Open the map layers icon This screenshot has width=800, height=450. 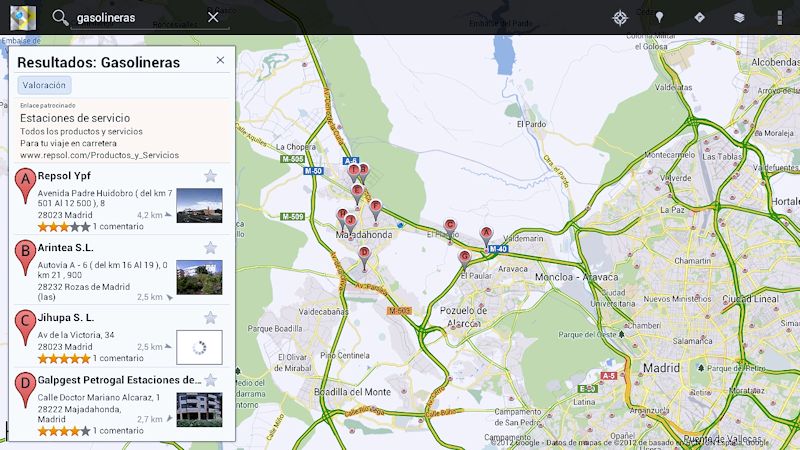point(739,18)
